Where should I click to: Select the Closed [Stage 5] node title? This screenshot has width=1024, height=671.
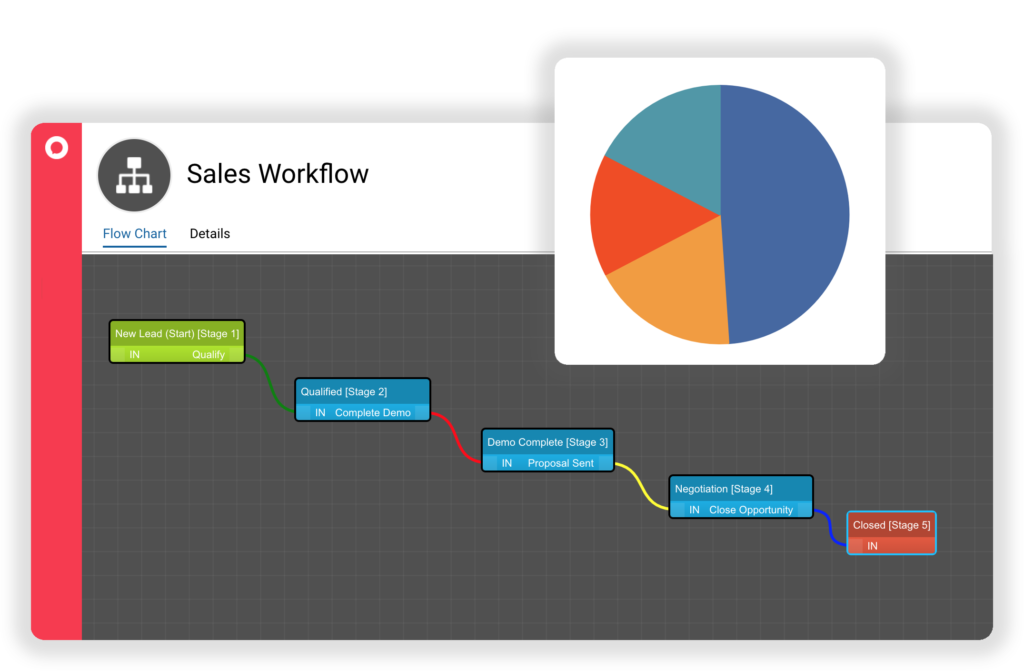point(891,525)
